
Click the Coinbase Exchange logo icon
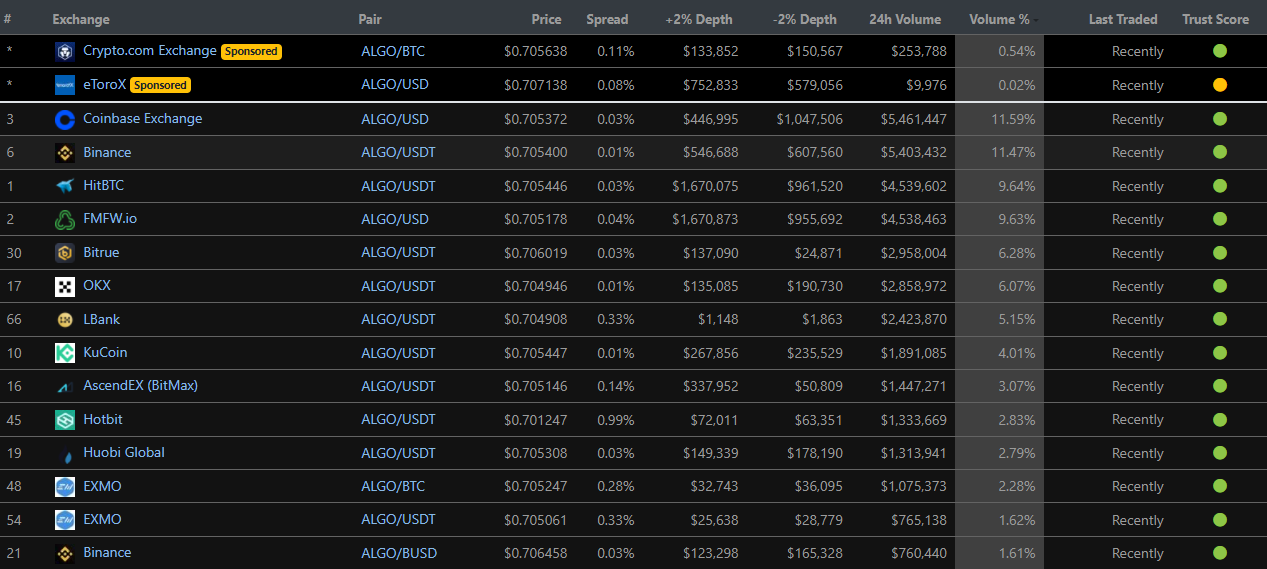click(x=65, y=119)
